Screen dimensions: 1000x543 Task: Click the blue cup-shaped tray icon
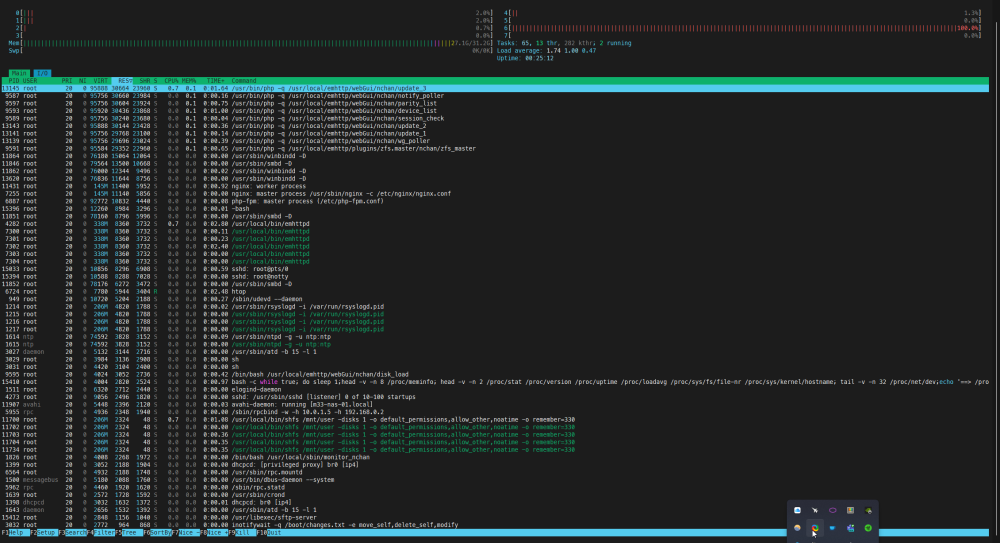coord(832,528)
